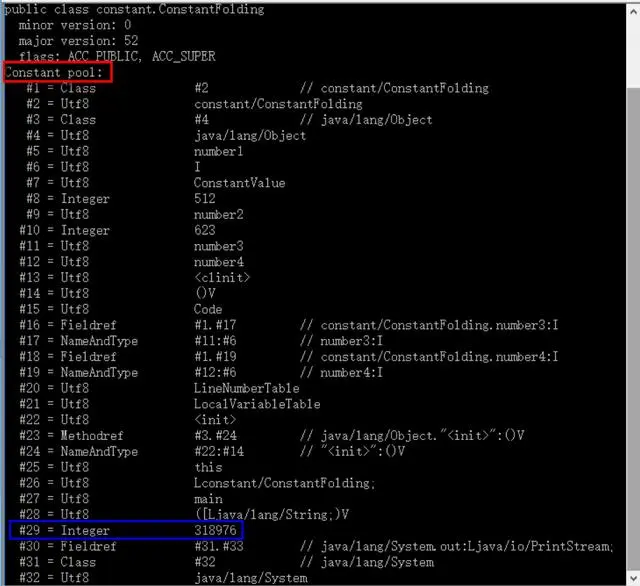The width and height of the screenshot is (640, 586).
Task: Click the Integer value '318976'
Action: coord(215,531)
